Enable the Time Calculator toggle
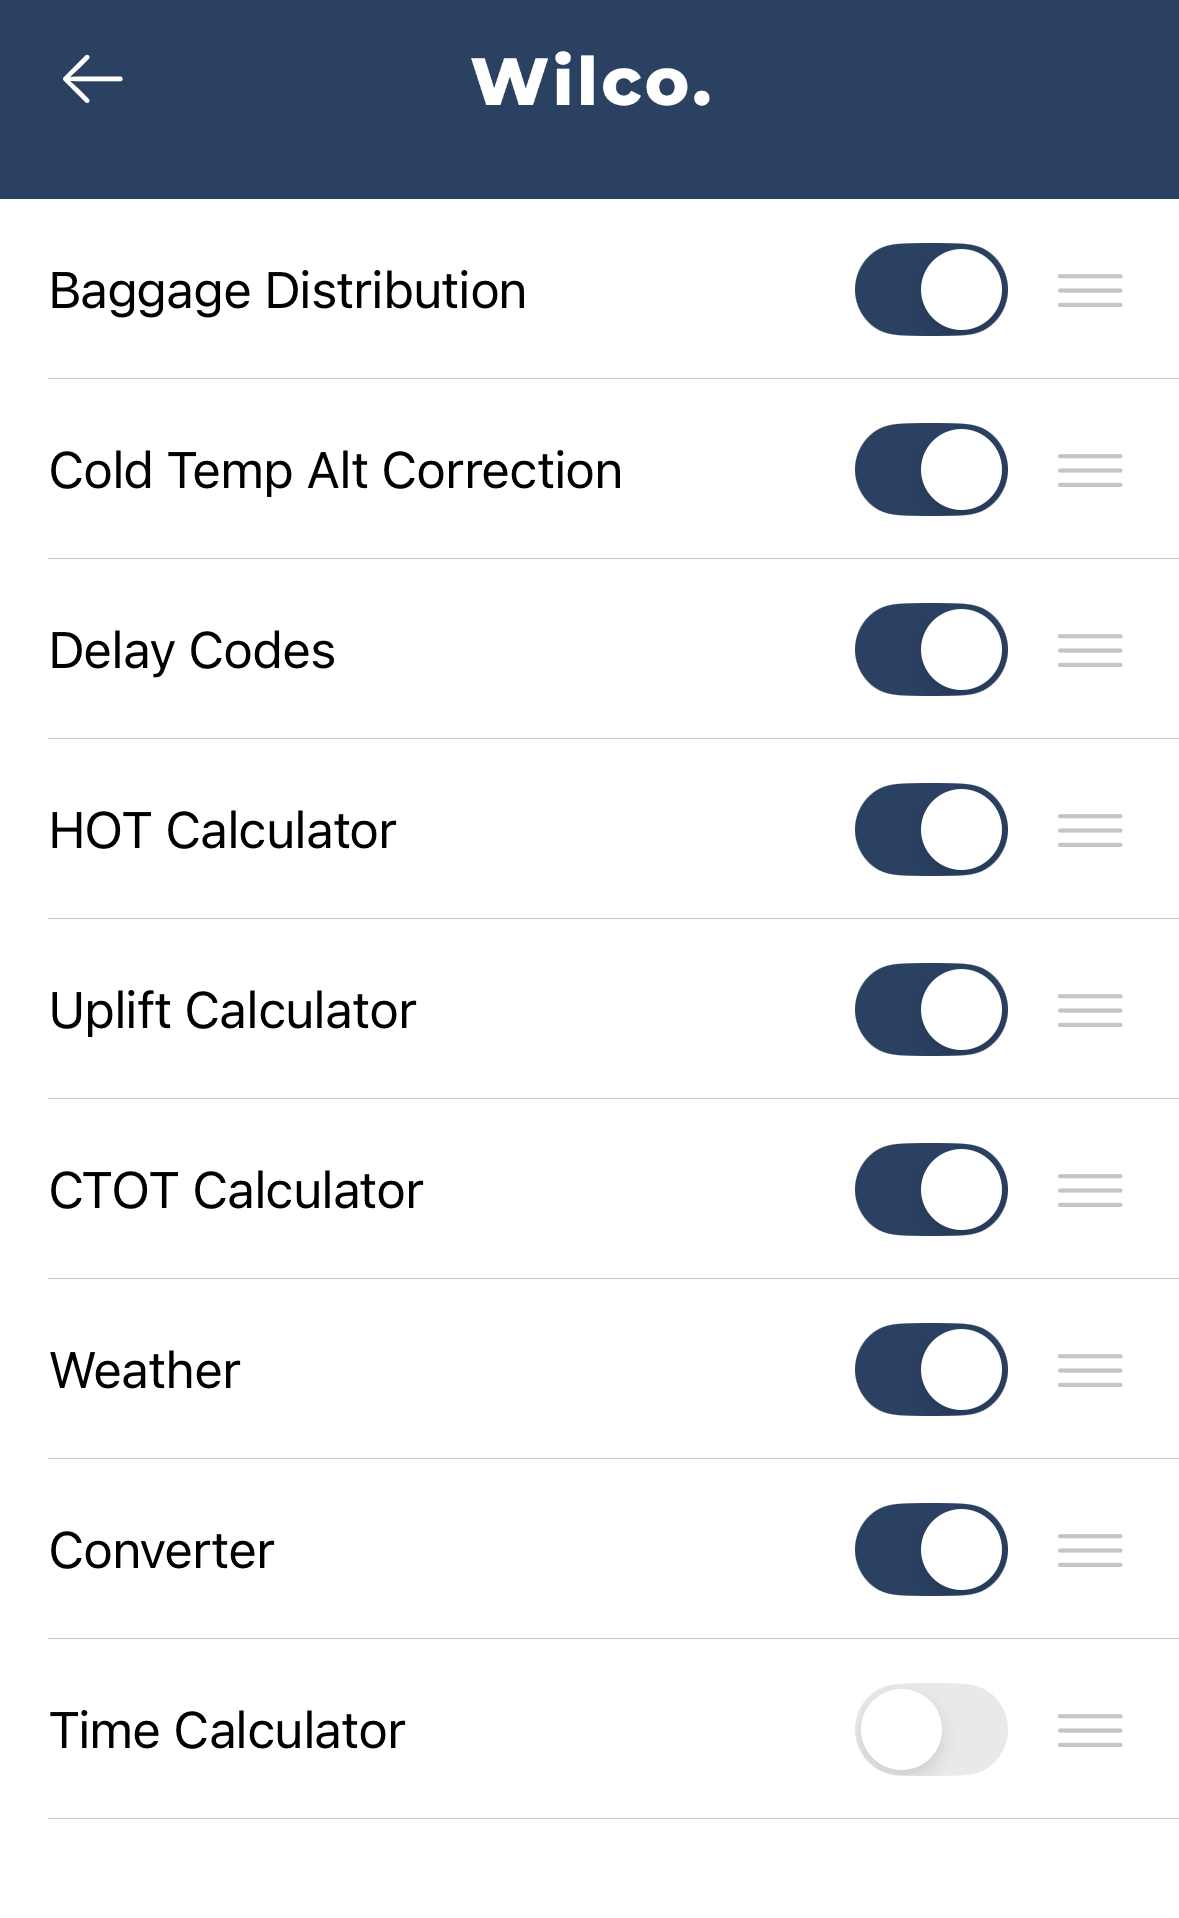 click(930, 1730)
